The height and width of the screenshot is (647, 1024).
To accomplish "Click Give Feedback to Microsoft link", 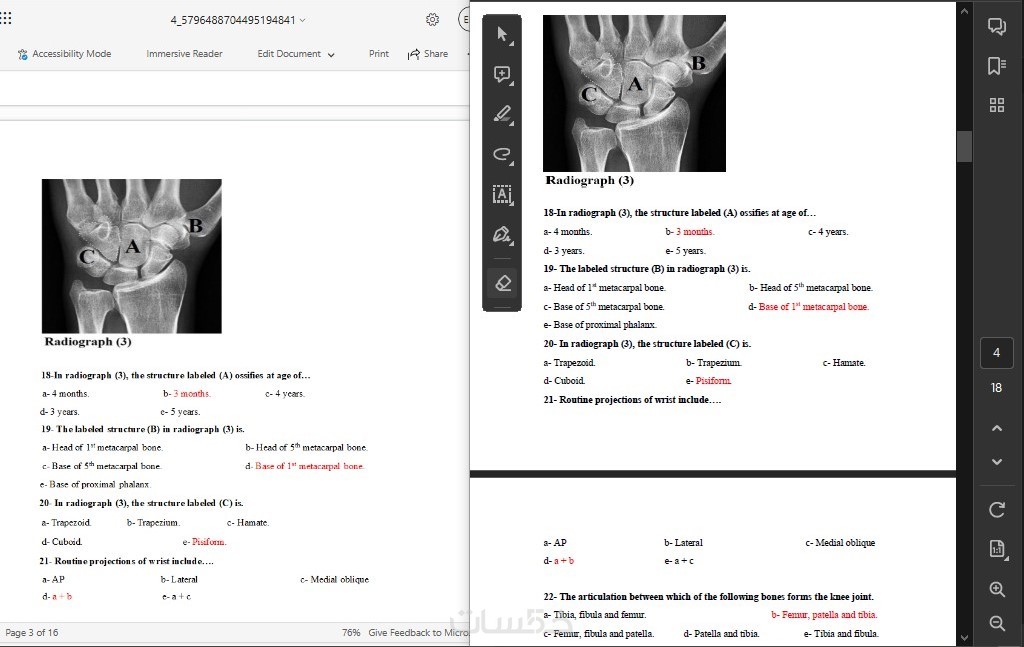I will [418, 633].
